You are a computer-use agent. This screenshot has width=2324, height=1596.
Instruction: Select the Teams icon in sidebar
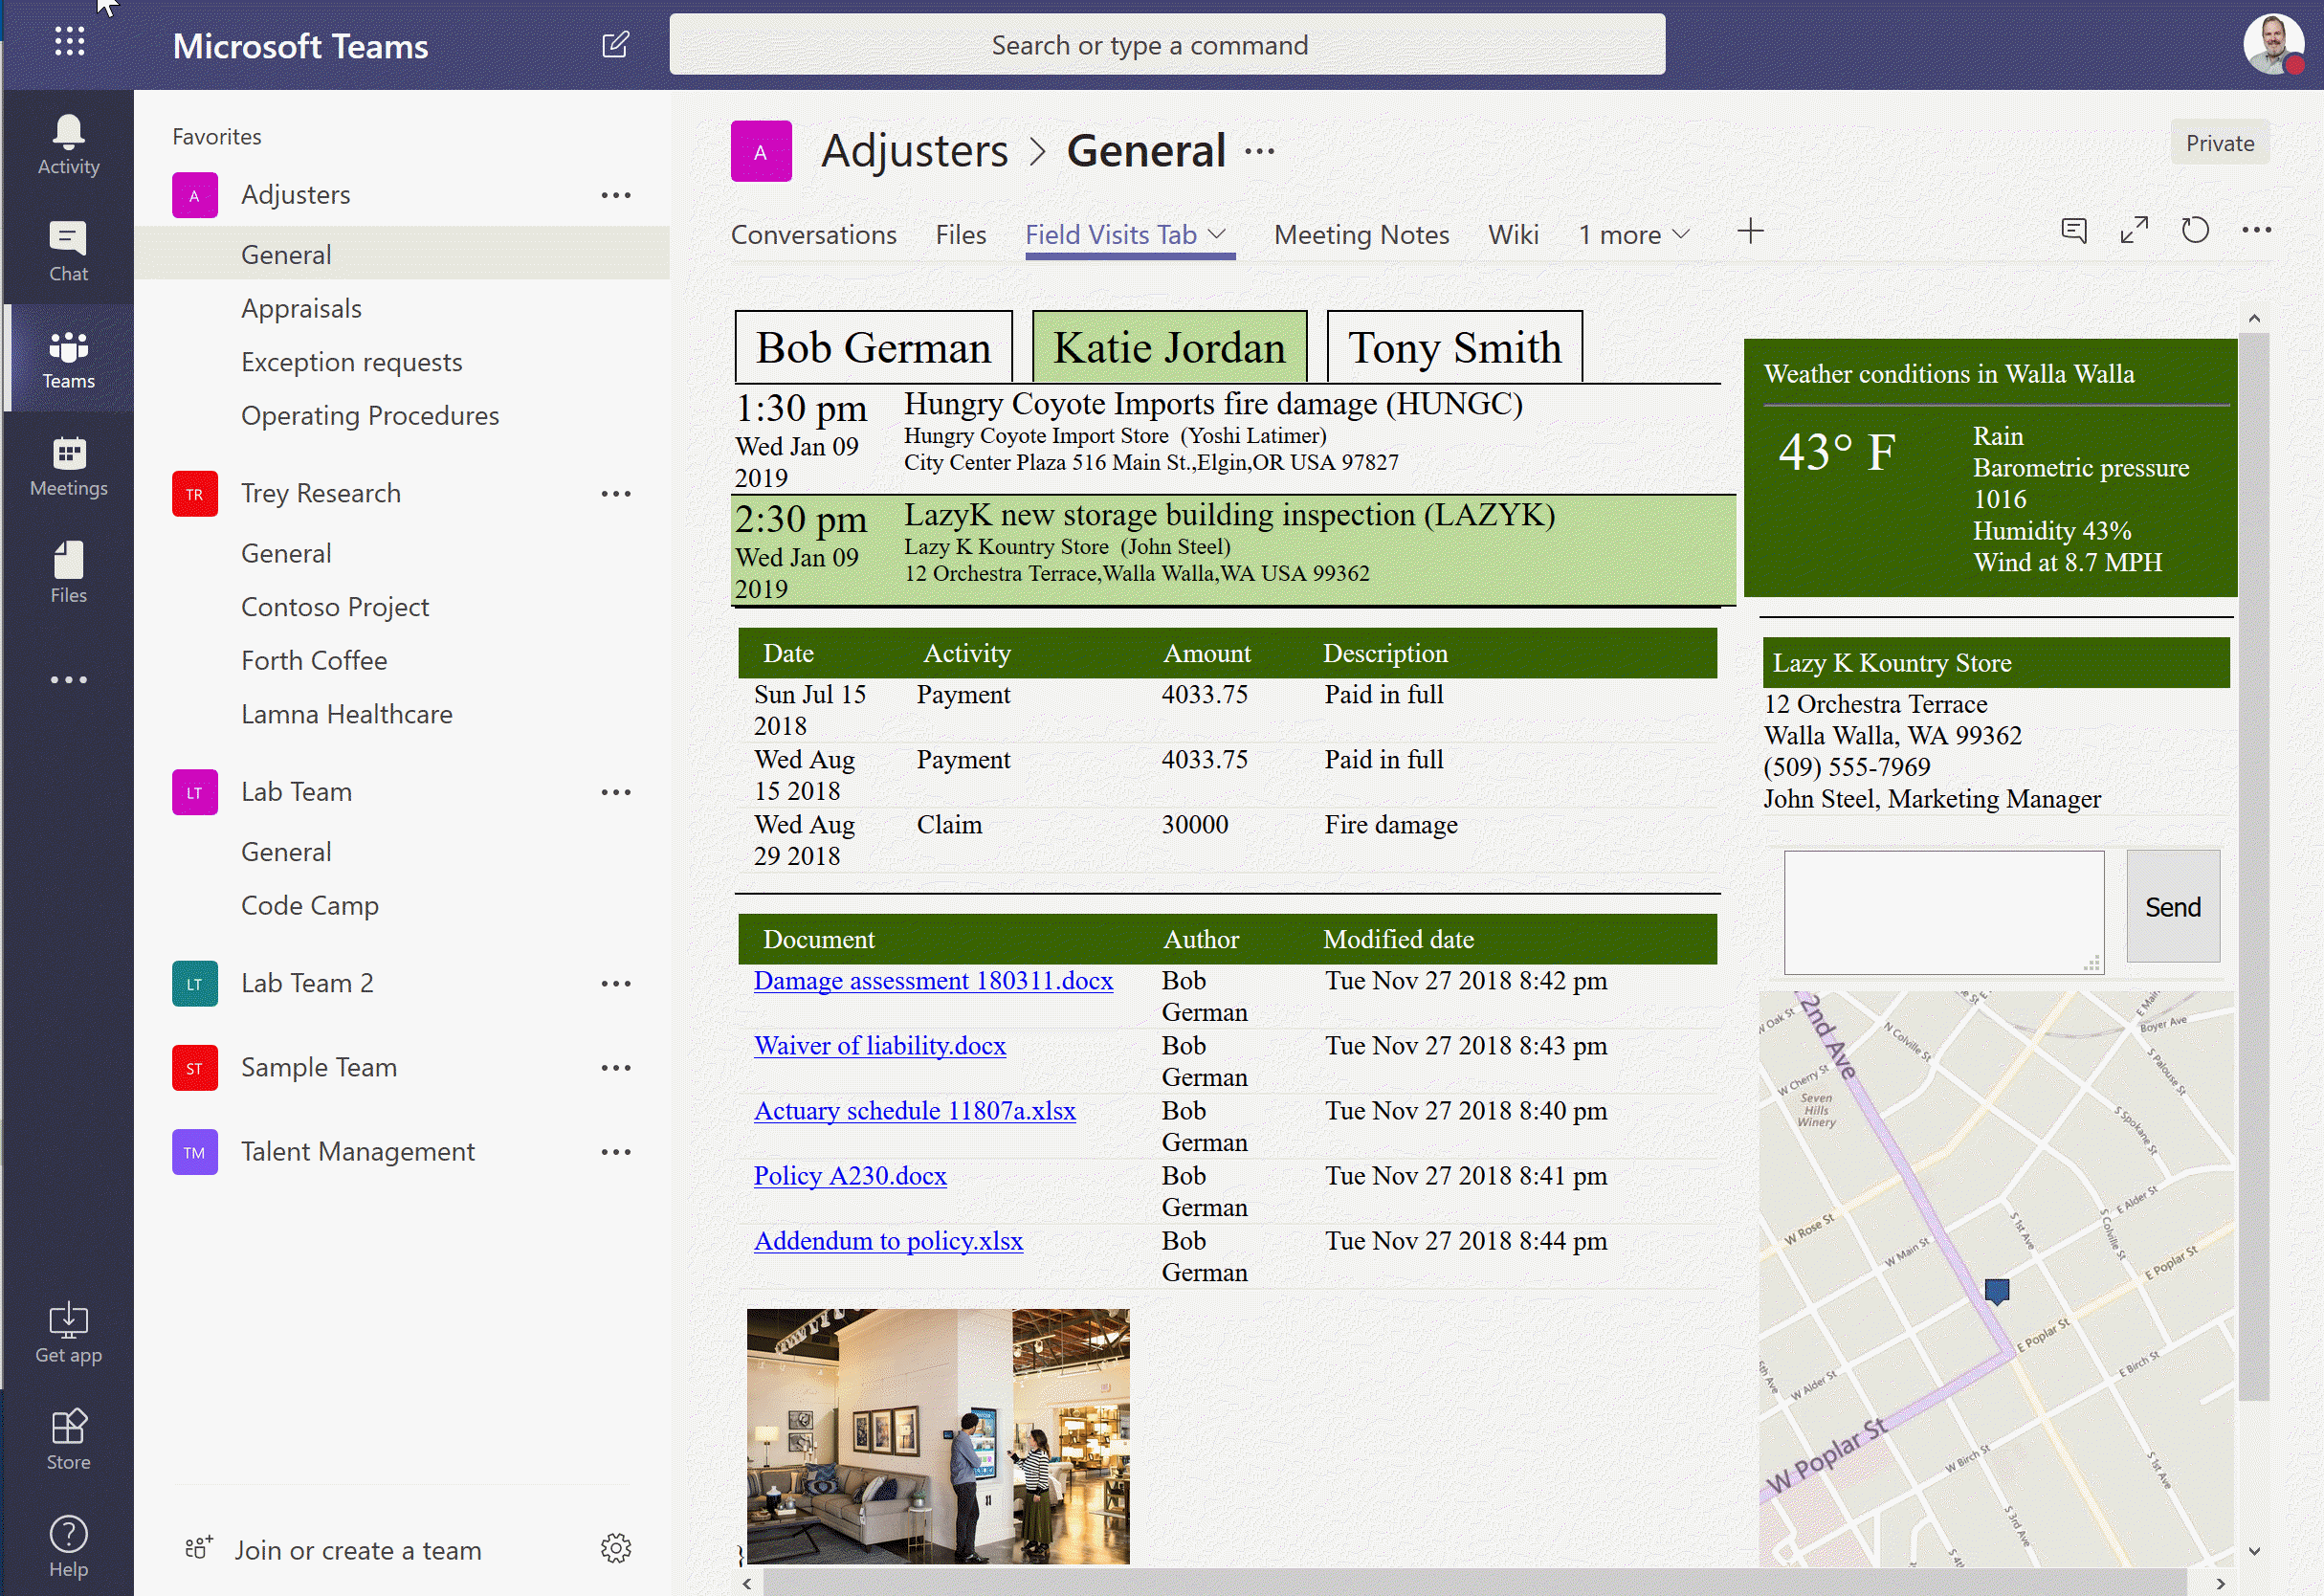click(x=67, y=359)
